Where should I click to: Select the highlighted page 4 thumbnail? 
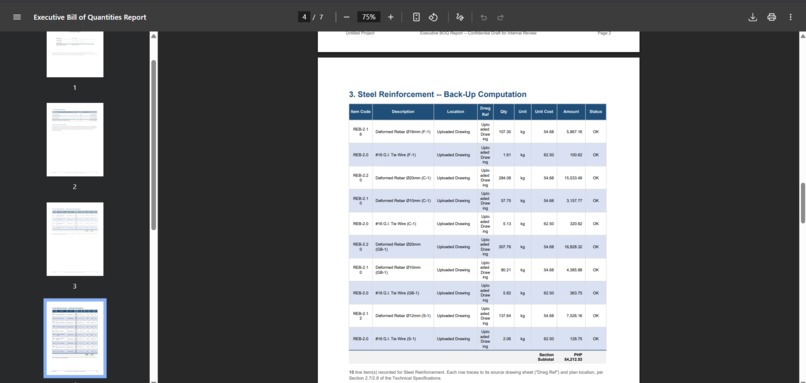point(75,338)
